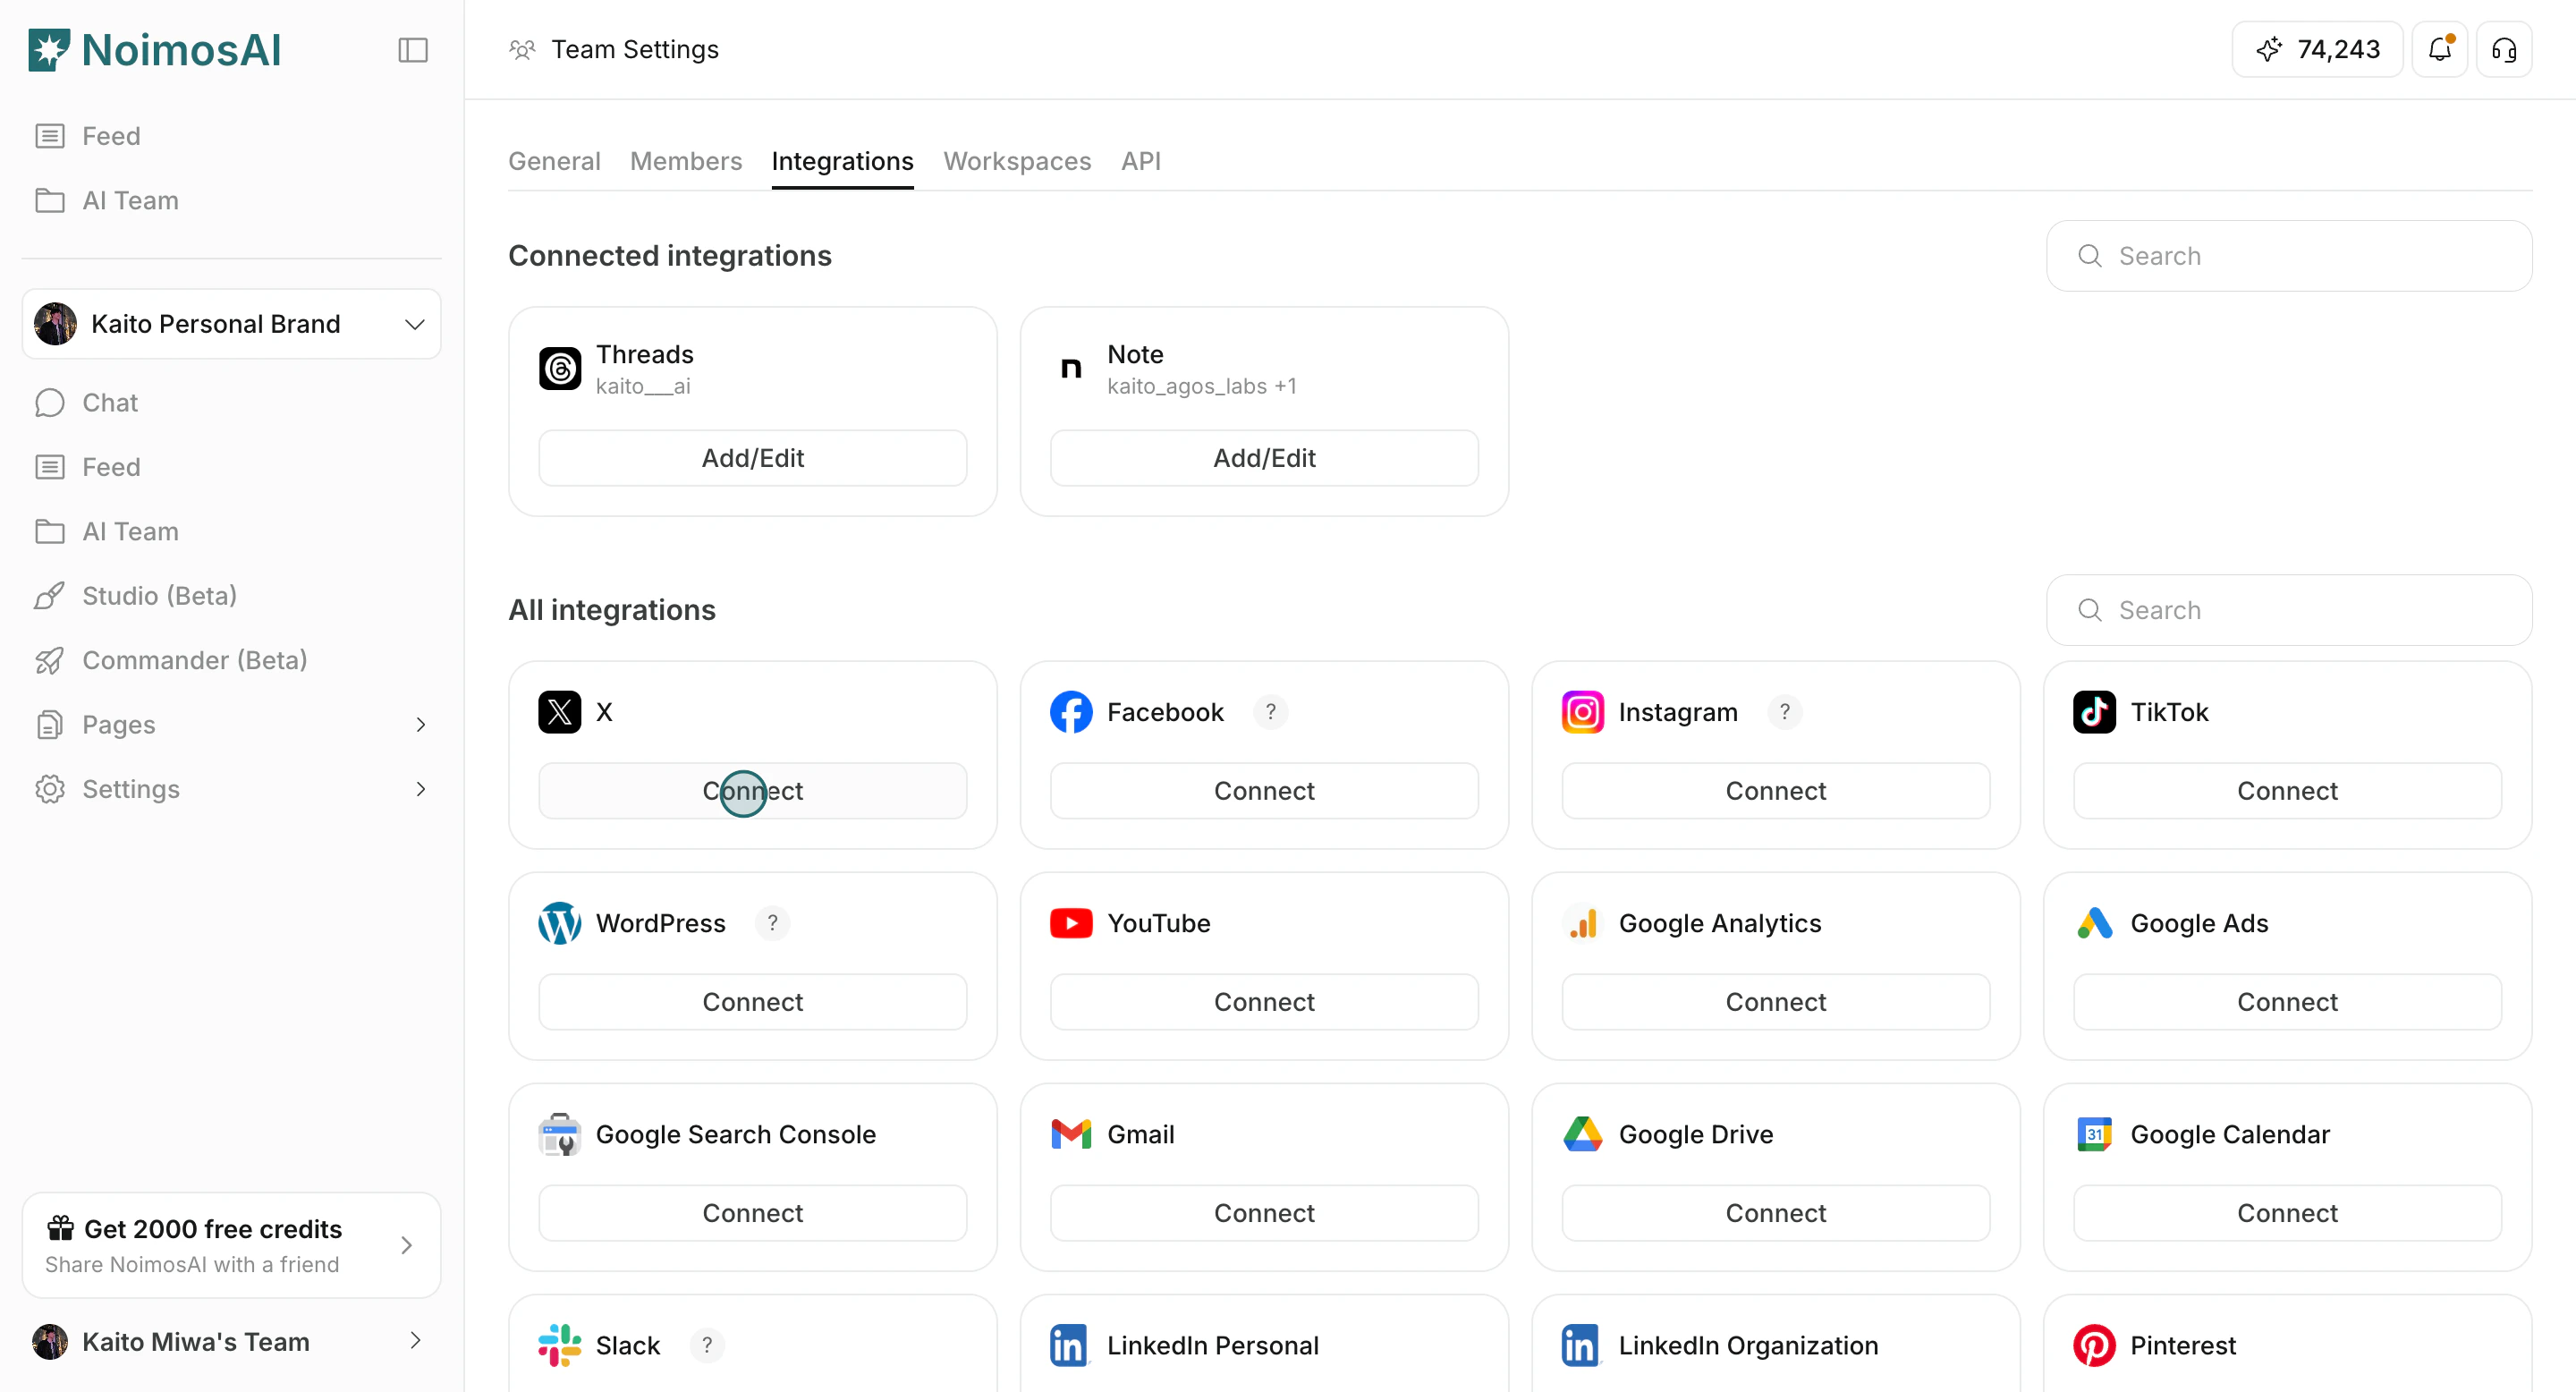Click the headset support icon
The width and height of the screenshot is (2576, 1392).
(x=2504, y=49)
